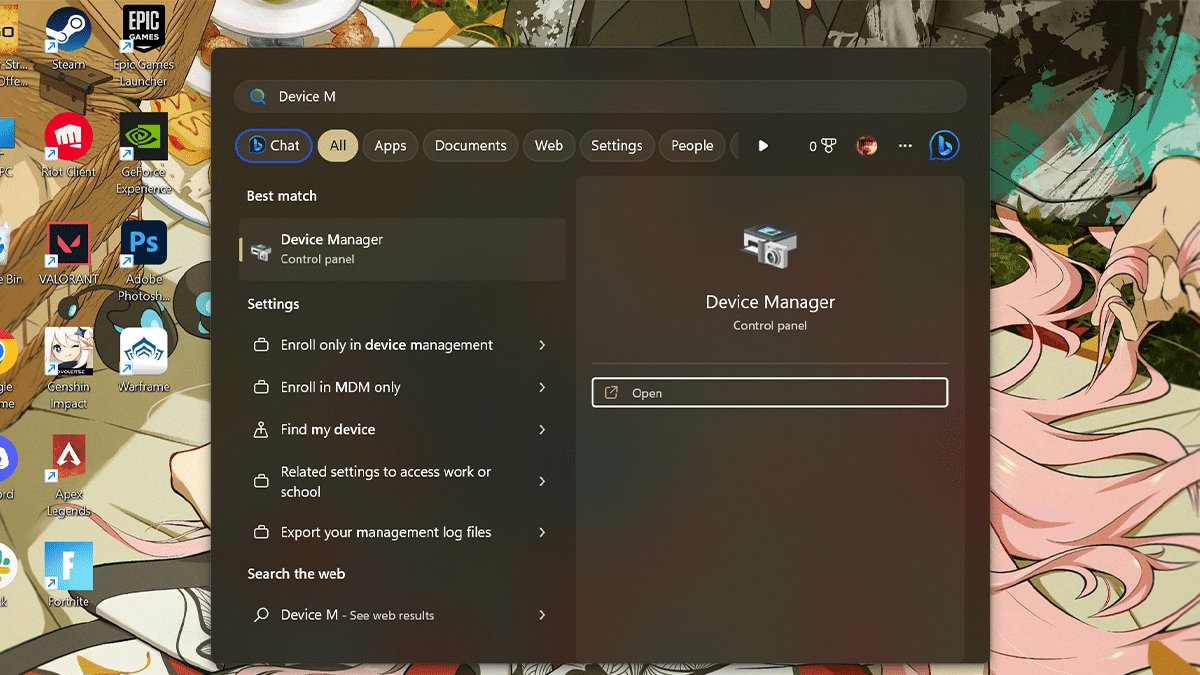Open the three-dot more options menu
This screenshot has height=675, width=1200.
[905, 146]
